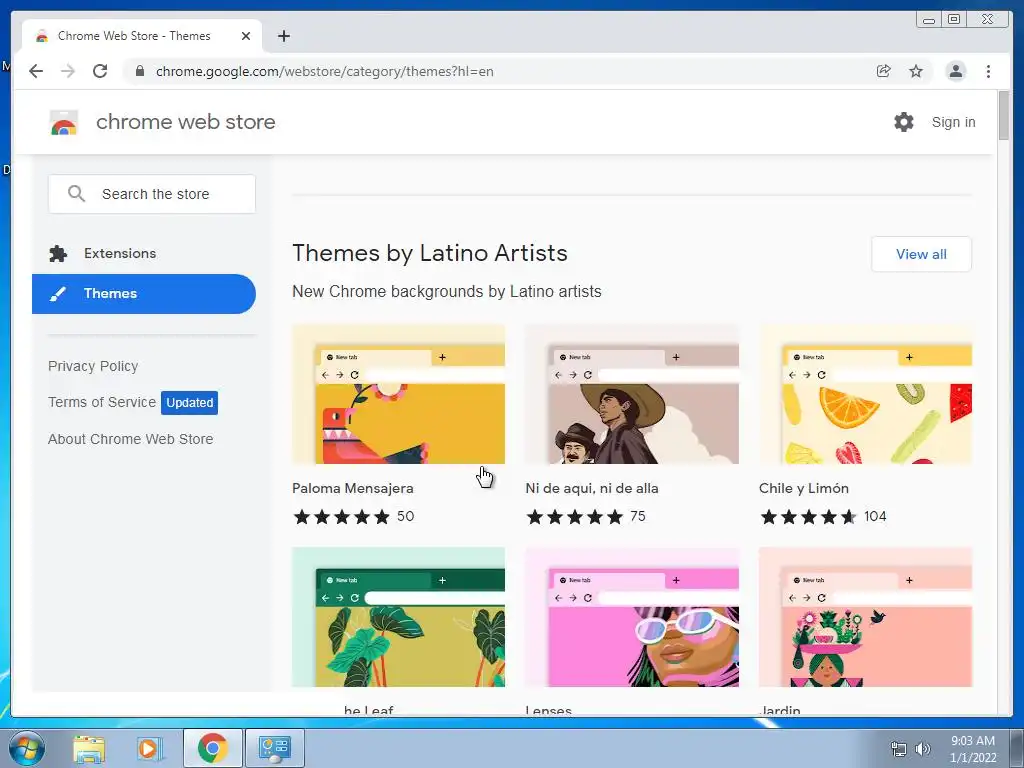1024x768 pixels.
Task: Share this page from the address bar
Action: pos(884,71)
